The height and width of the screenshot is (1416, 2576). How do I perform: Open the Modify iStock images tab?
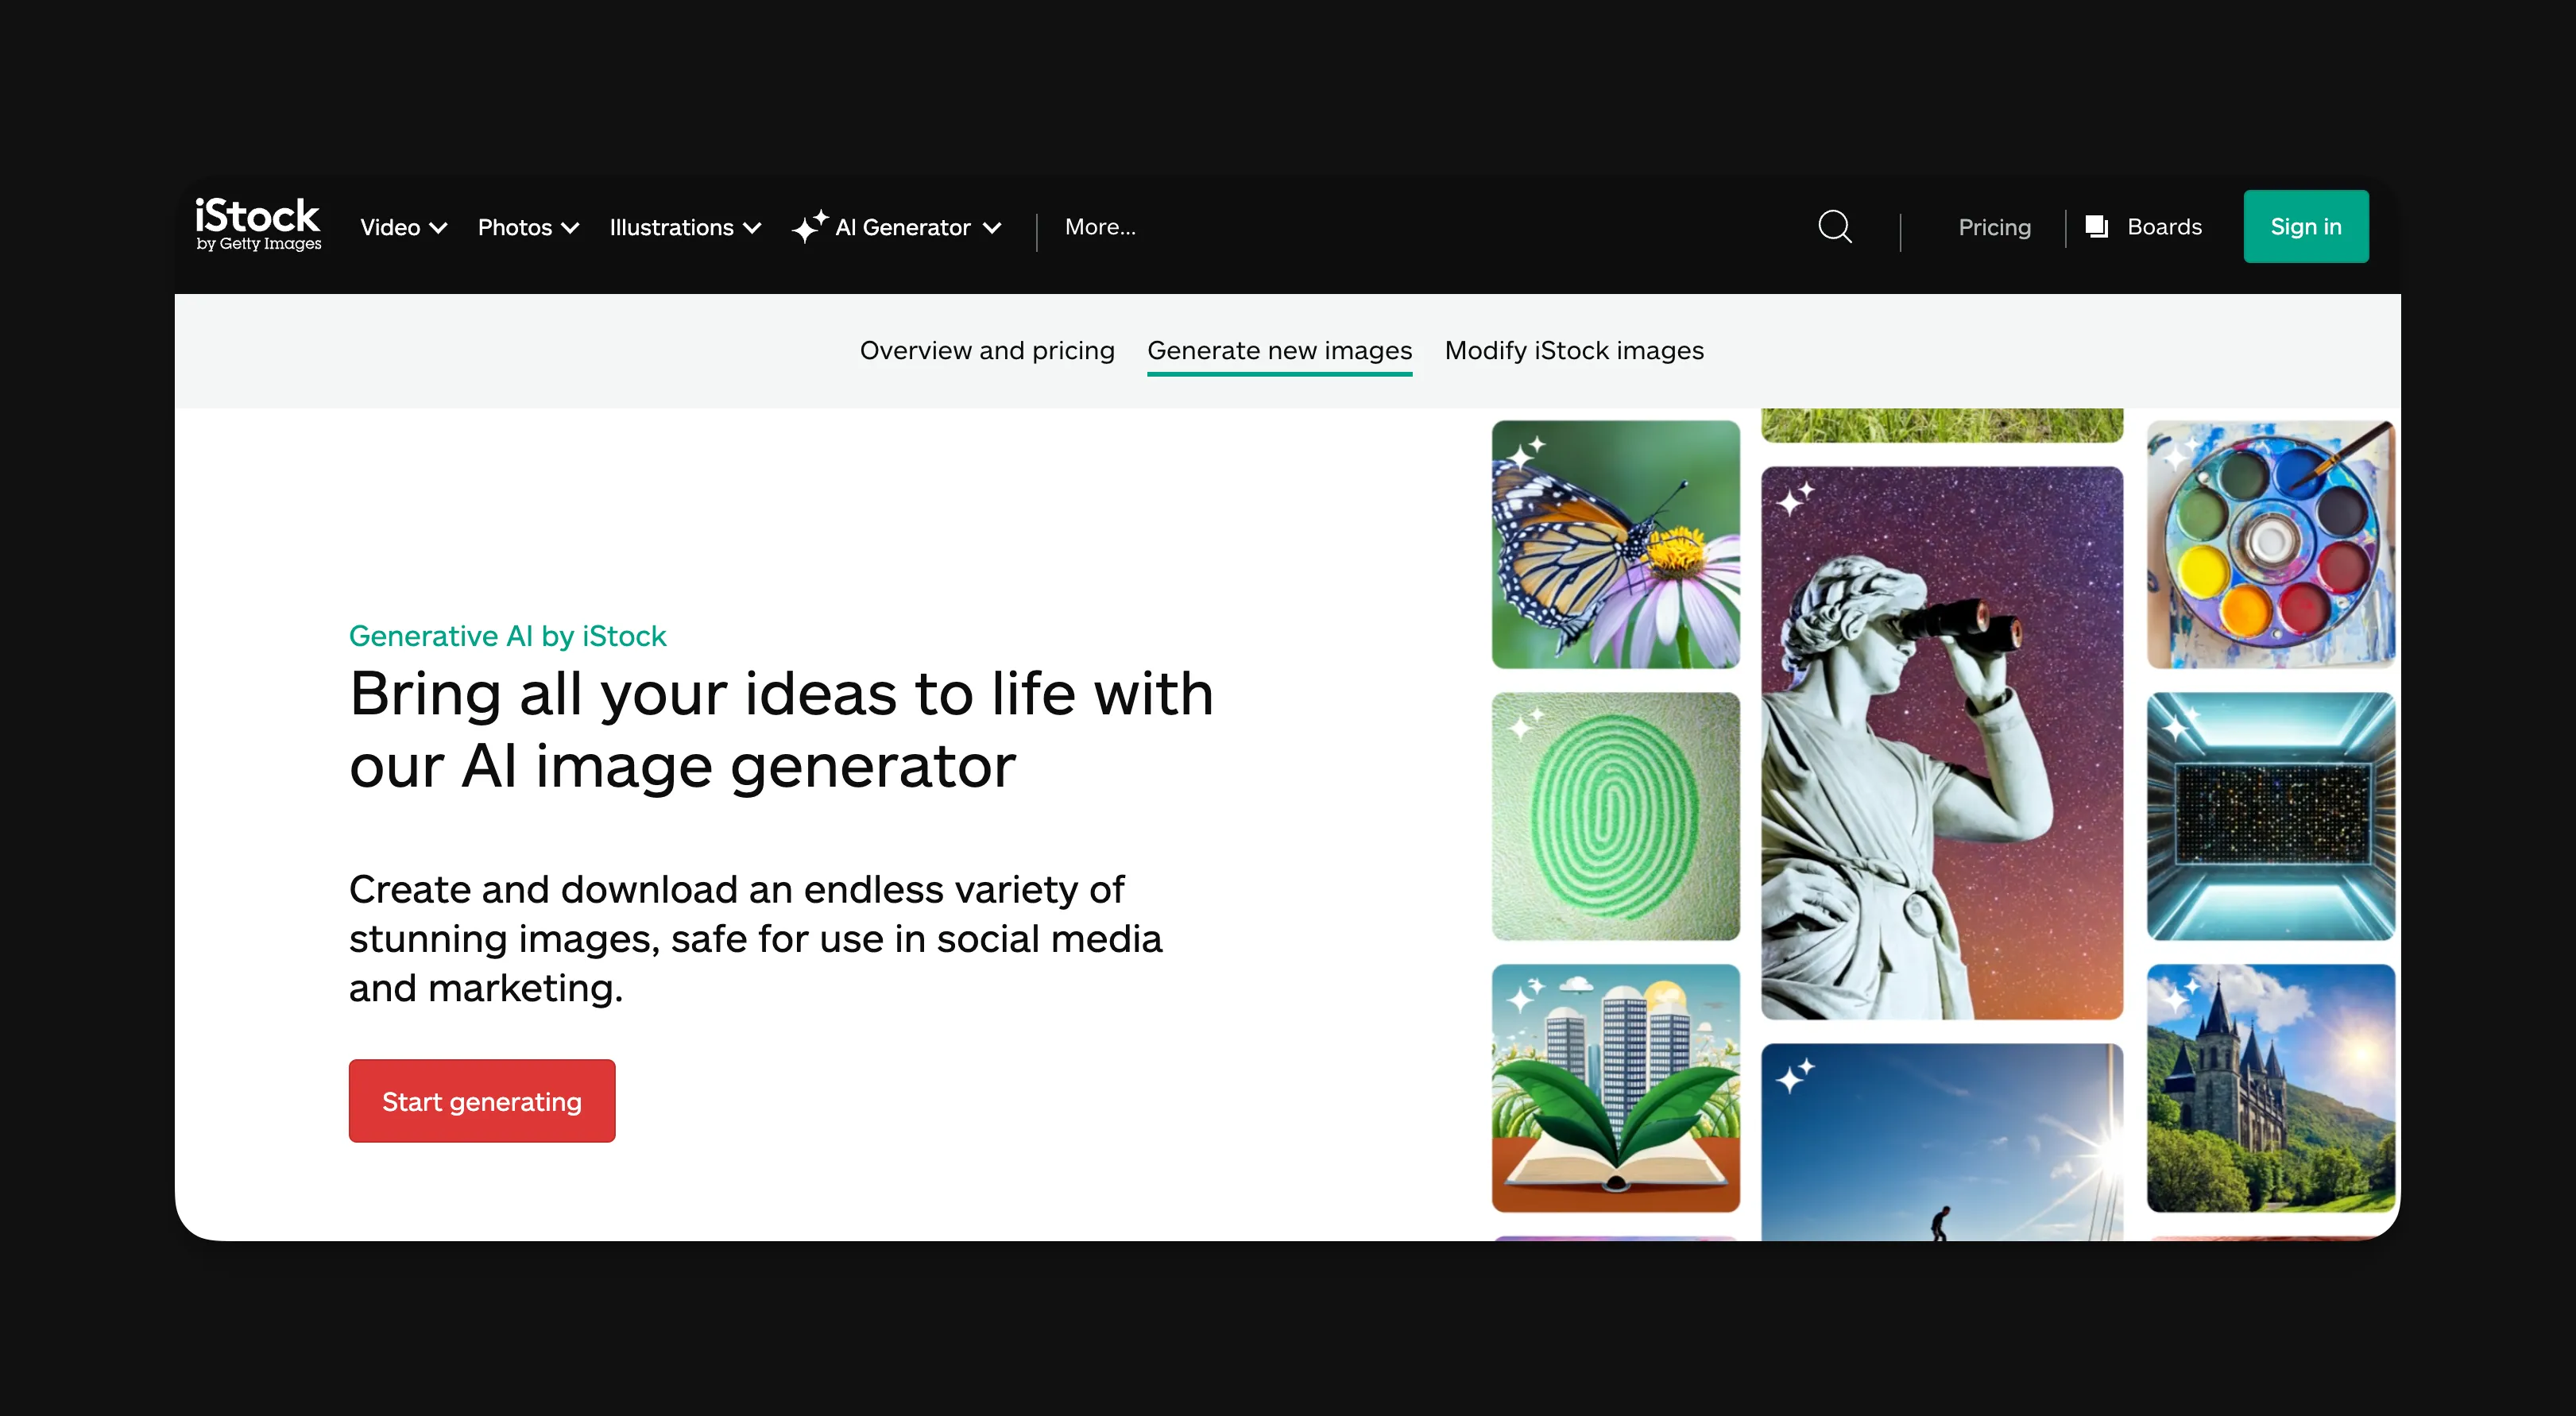tap(1573, 350)
